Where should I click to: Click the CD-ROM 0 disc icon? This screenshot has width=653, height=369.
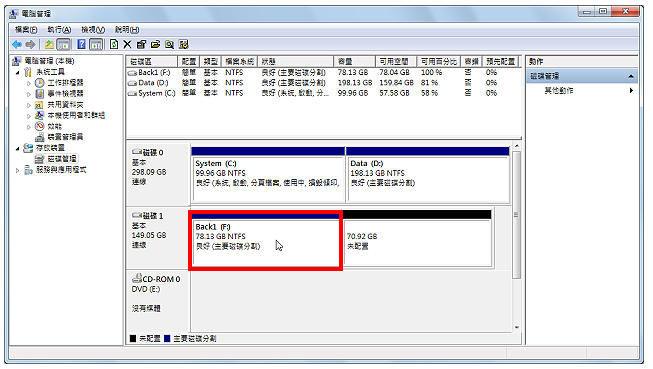(x=137, y=278)
